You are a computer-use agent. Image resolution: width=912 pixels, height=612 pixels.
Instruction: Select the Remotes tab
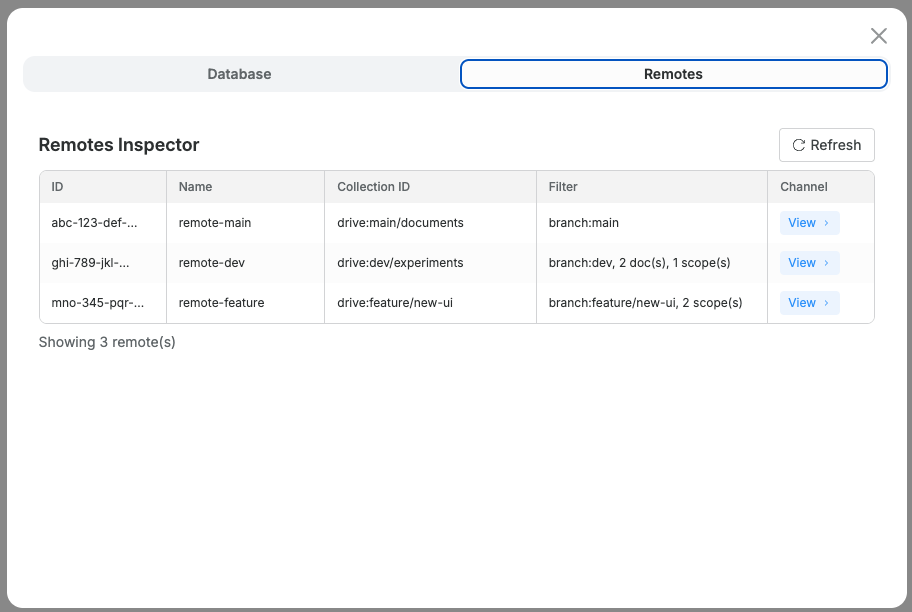pos(672,73)
